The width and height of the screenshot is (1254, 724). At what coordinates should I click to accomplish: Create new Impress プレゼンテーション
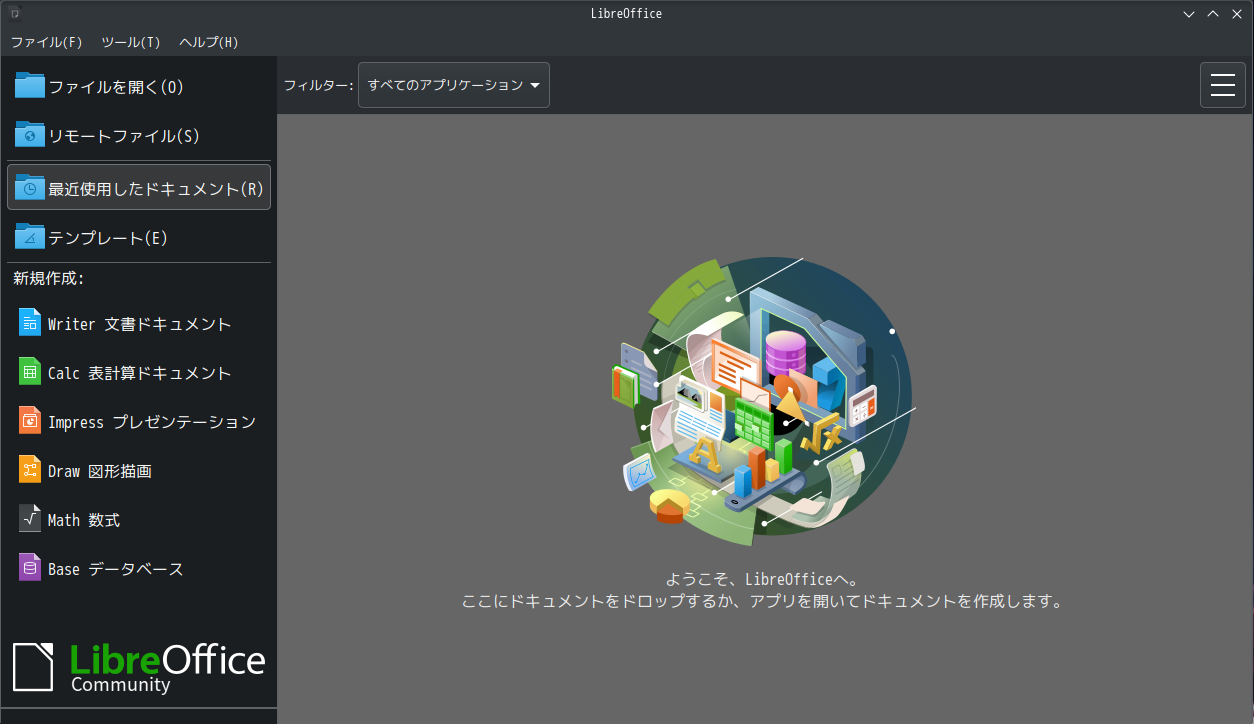139,421
